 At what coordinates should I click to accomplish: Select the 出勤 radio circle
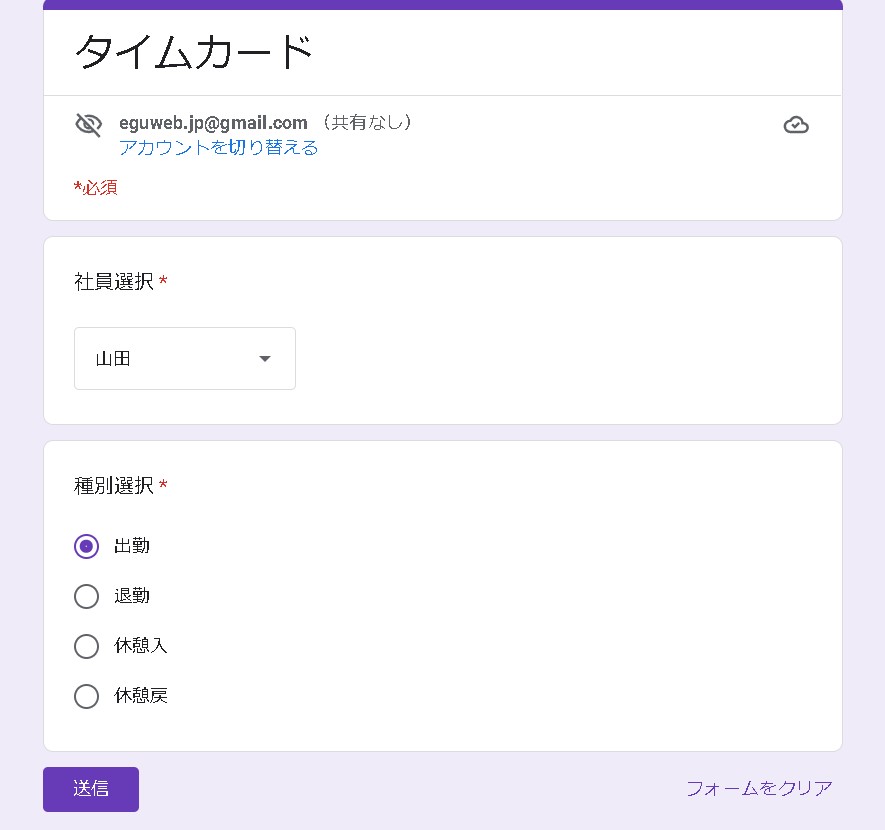87,546
